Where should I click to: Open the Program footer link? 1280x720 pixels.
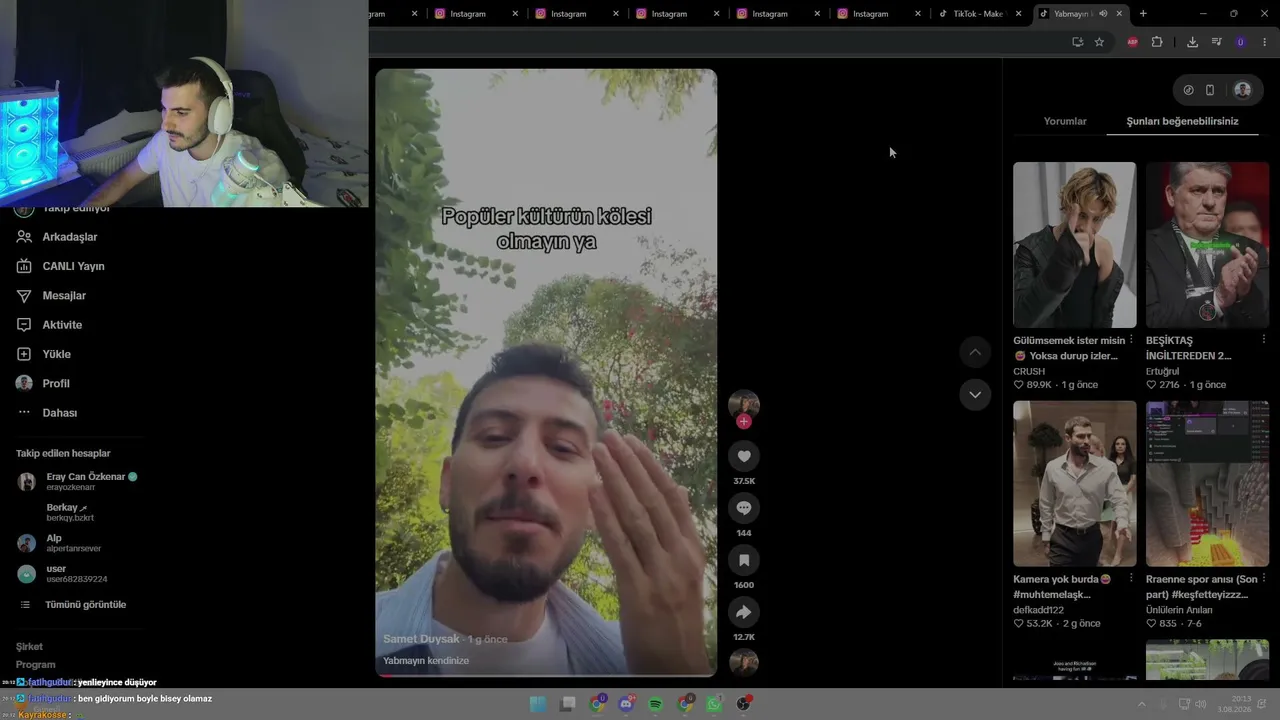click(35, 665)
